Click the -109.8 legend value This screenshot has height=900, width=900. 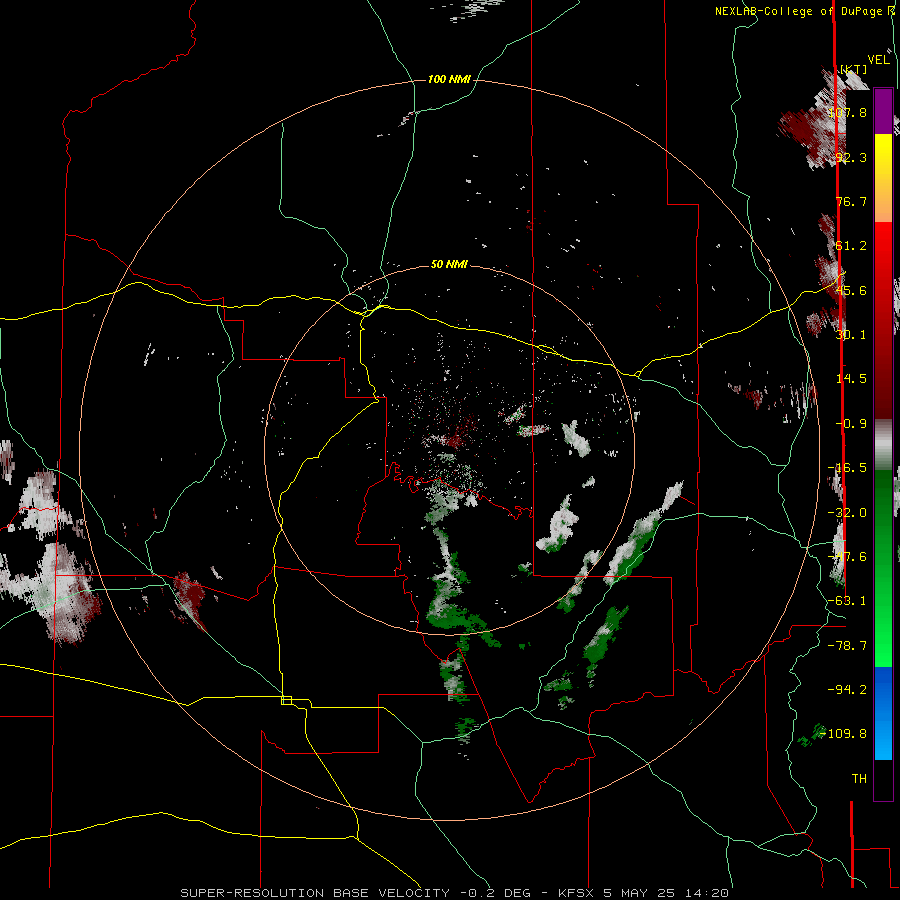tap(844, 734)
